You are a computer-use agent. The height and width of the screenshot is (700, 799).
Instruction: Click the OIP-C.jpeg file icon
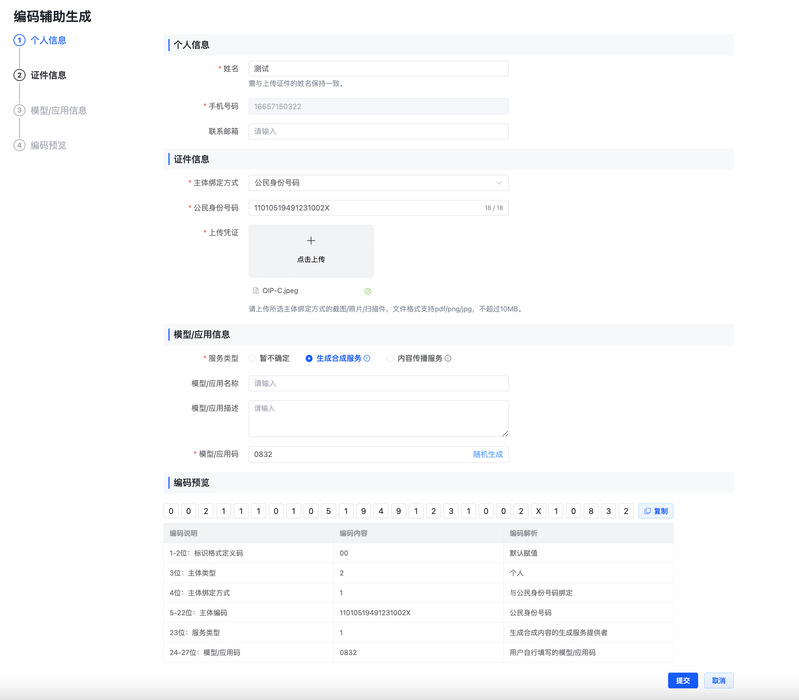(x=256, y=291)
